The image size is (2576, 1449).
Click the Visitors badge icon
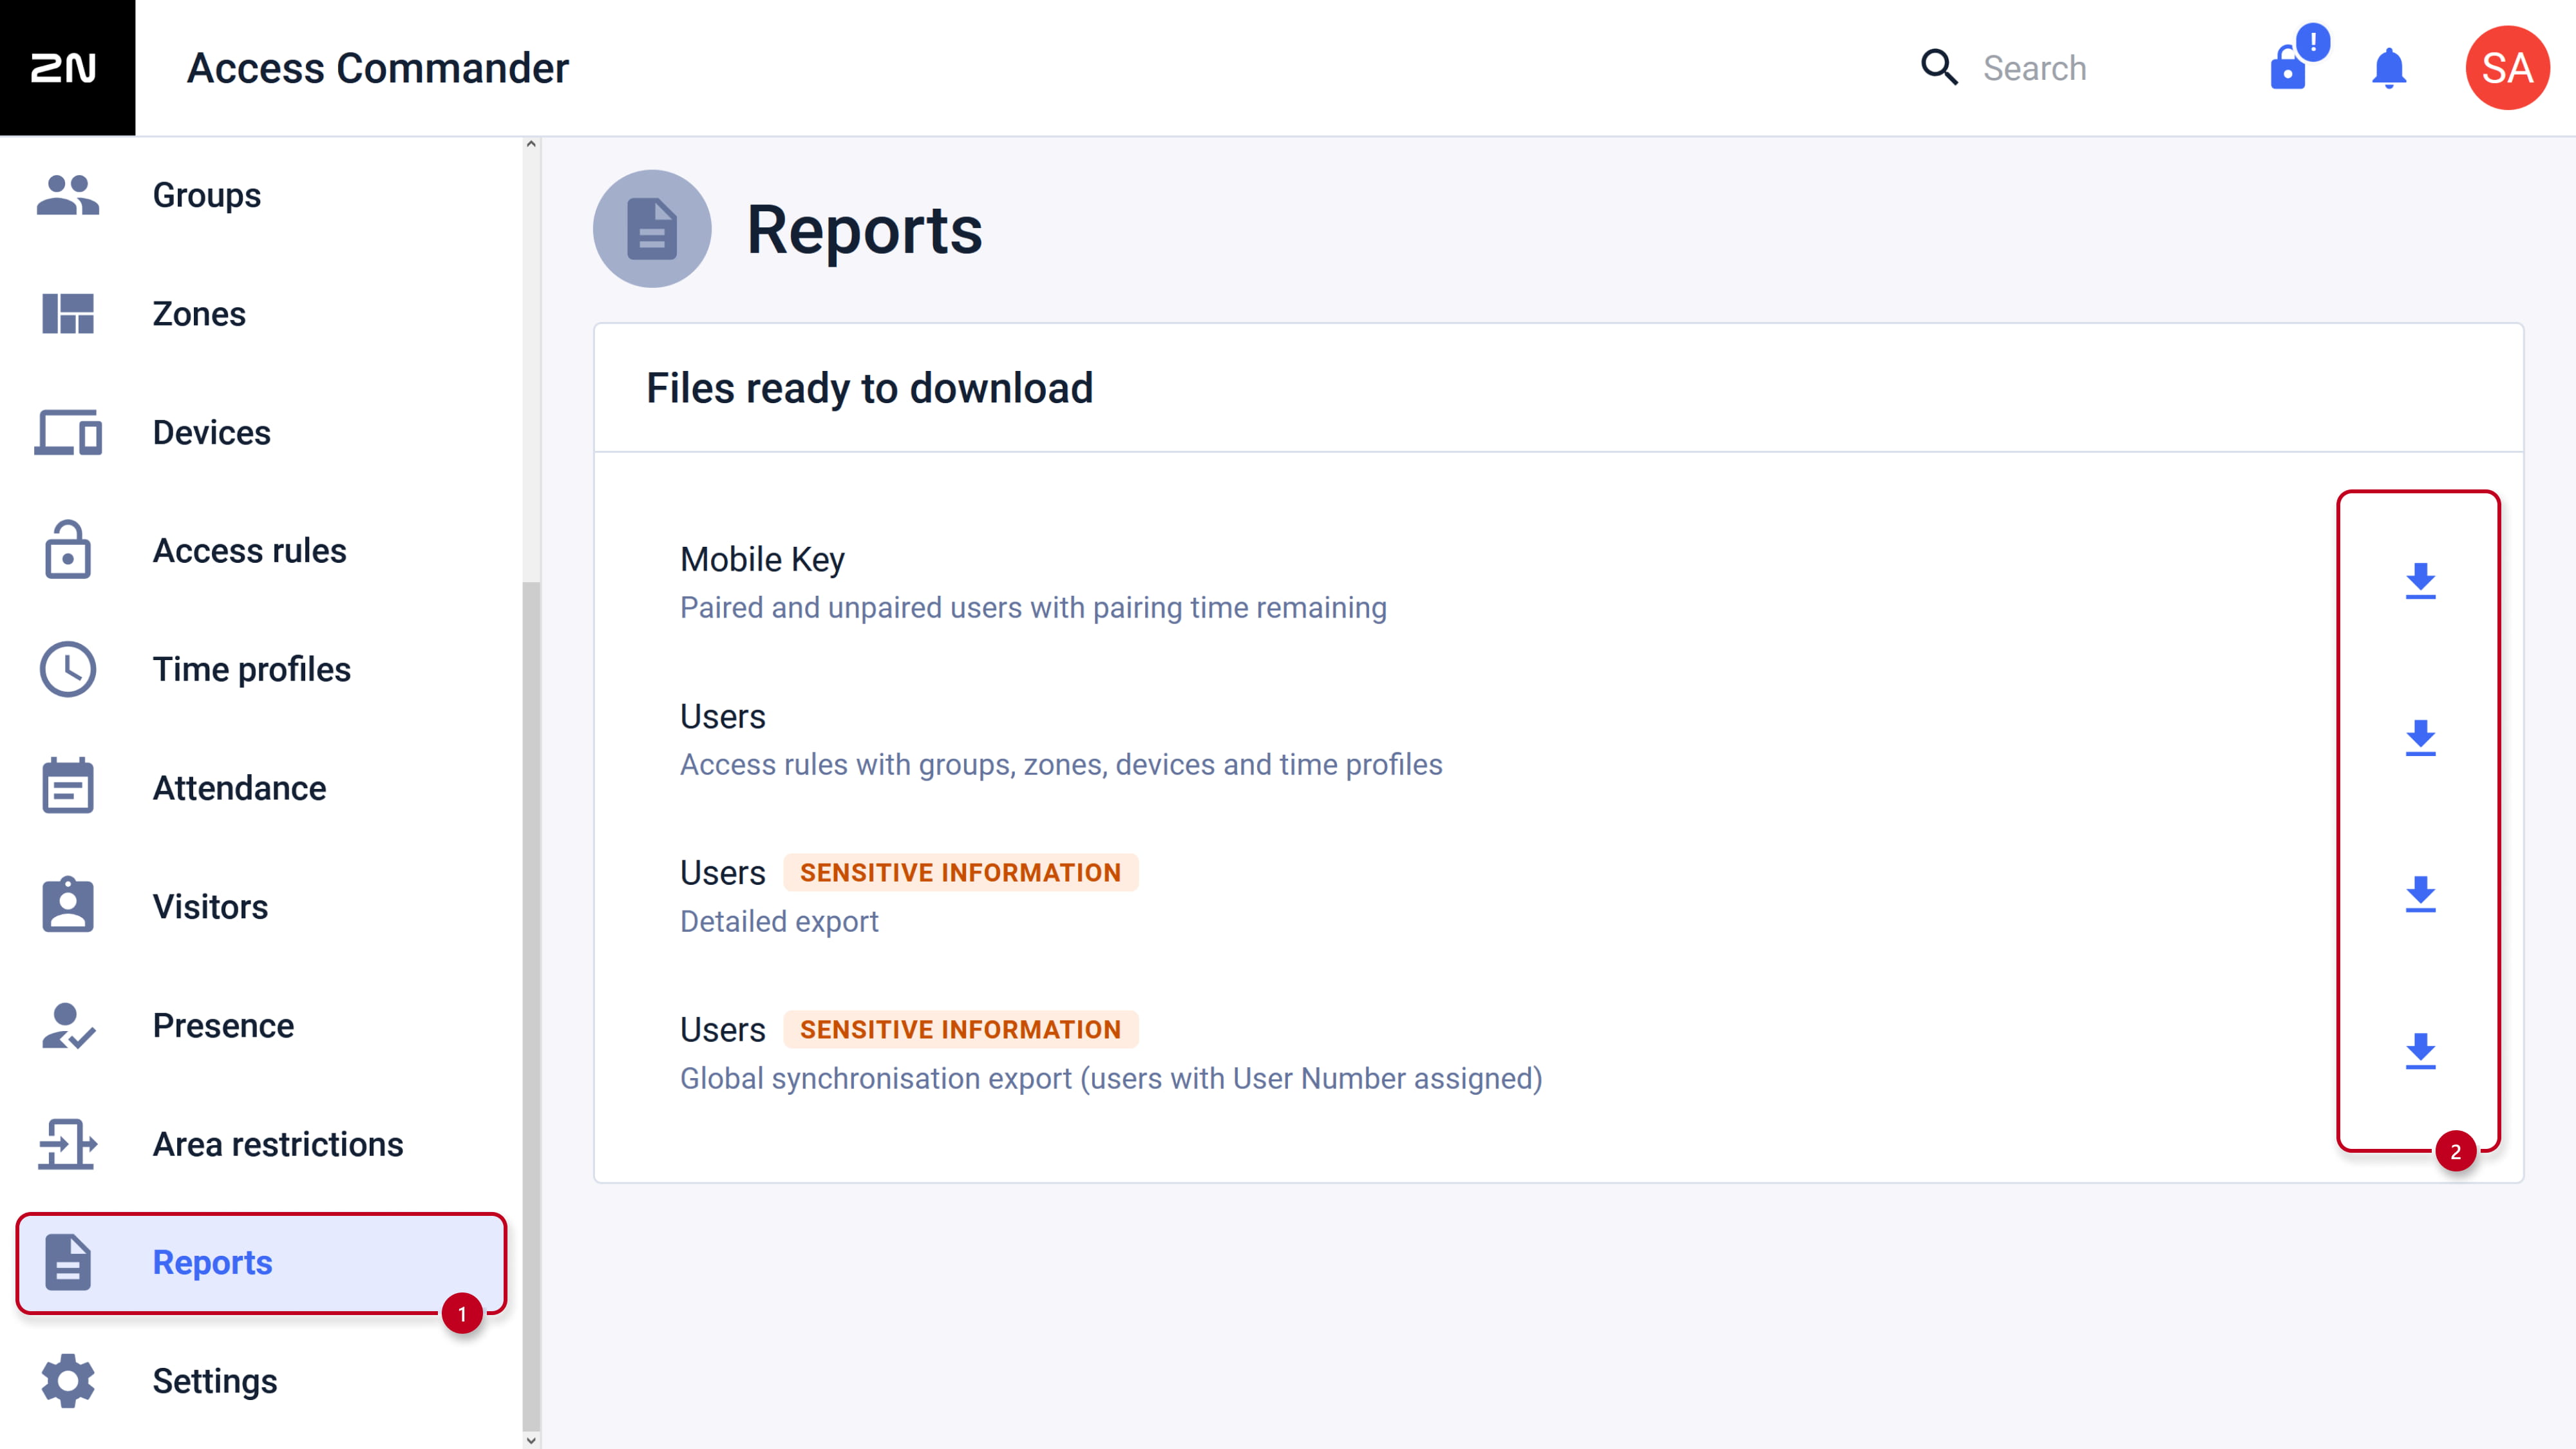[x=68, y=905]
